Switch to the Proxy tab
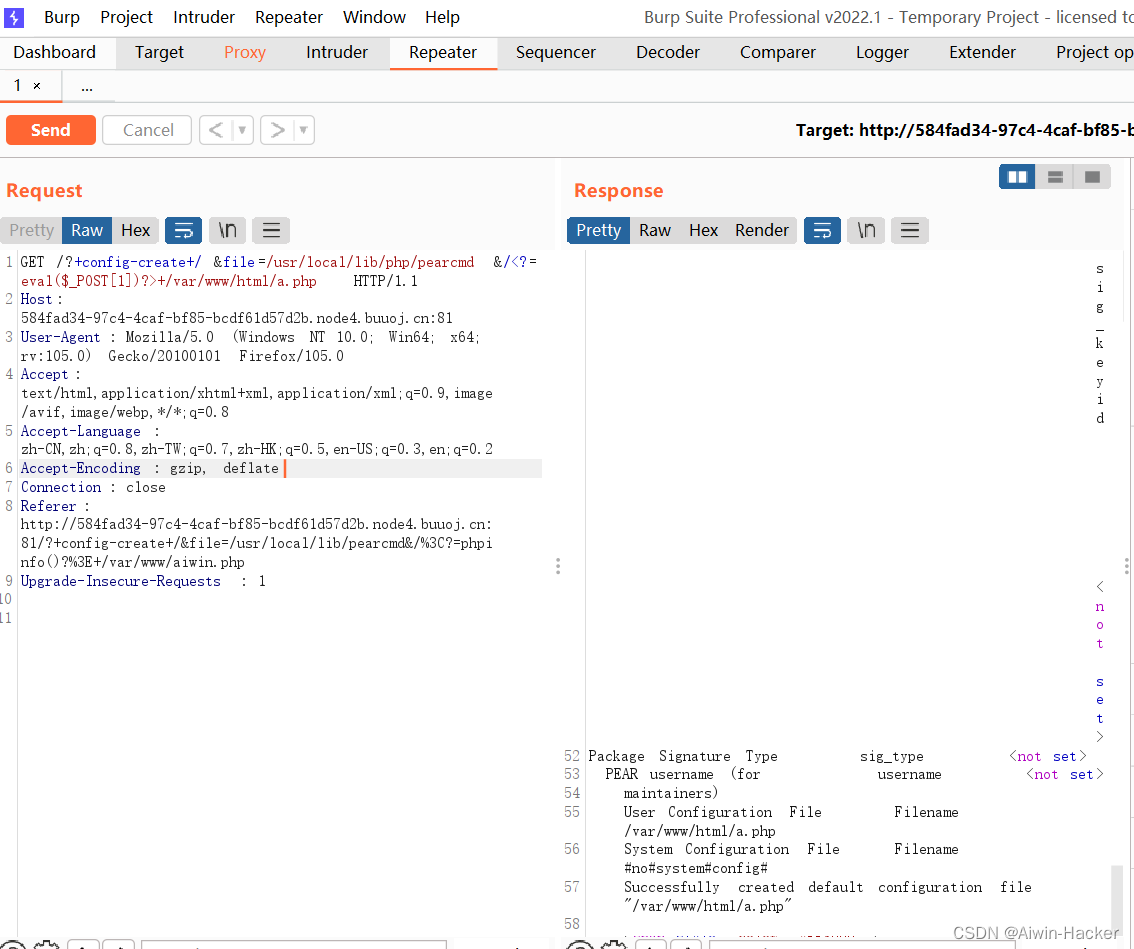This screenshot has height=949, width=1134. 245,53
